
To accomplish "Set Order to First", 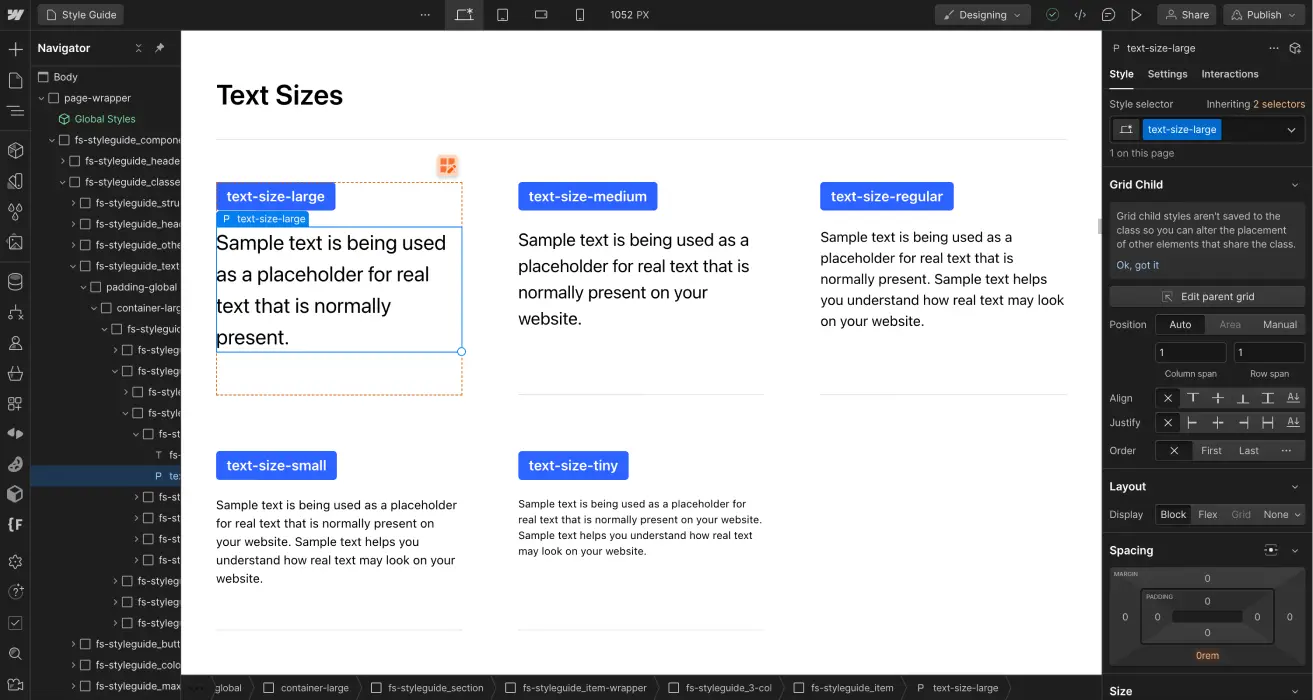I will tap(1211, 450).
